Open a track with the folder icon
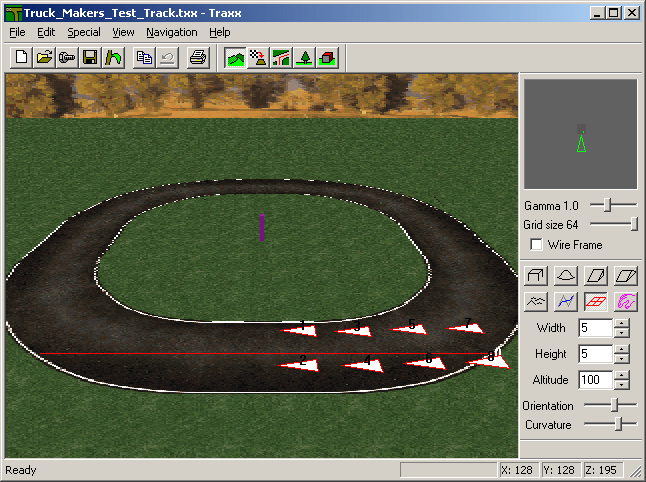 pyautogui.click(x=44, y=57)
